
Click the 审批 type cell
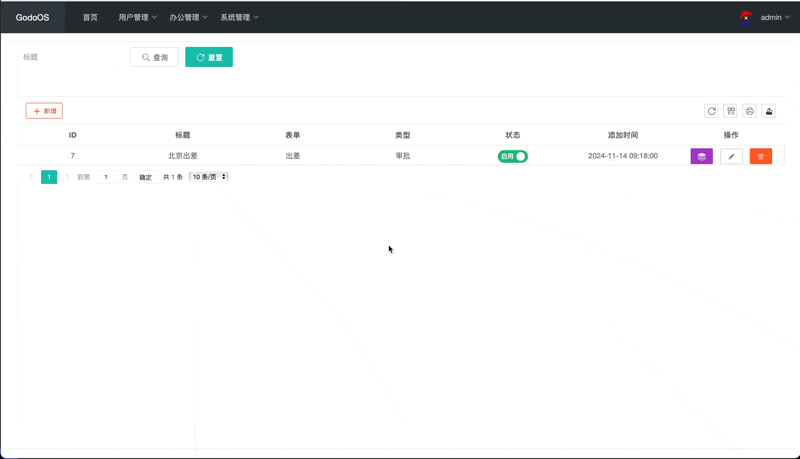[x=403, y=156]
